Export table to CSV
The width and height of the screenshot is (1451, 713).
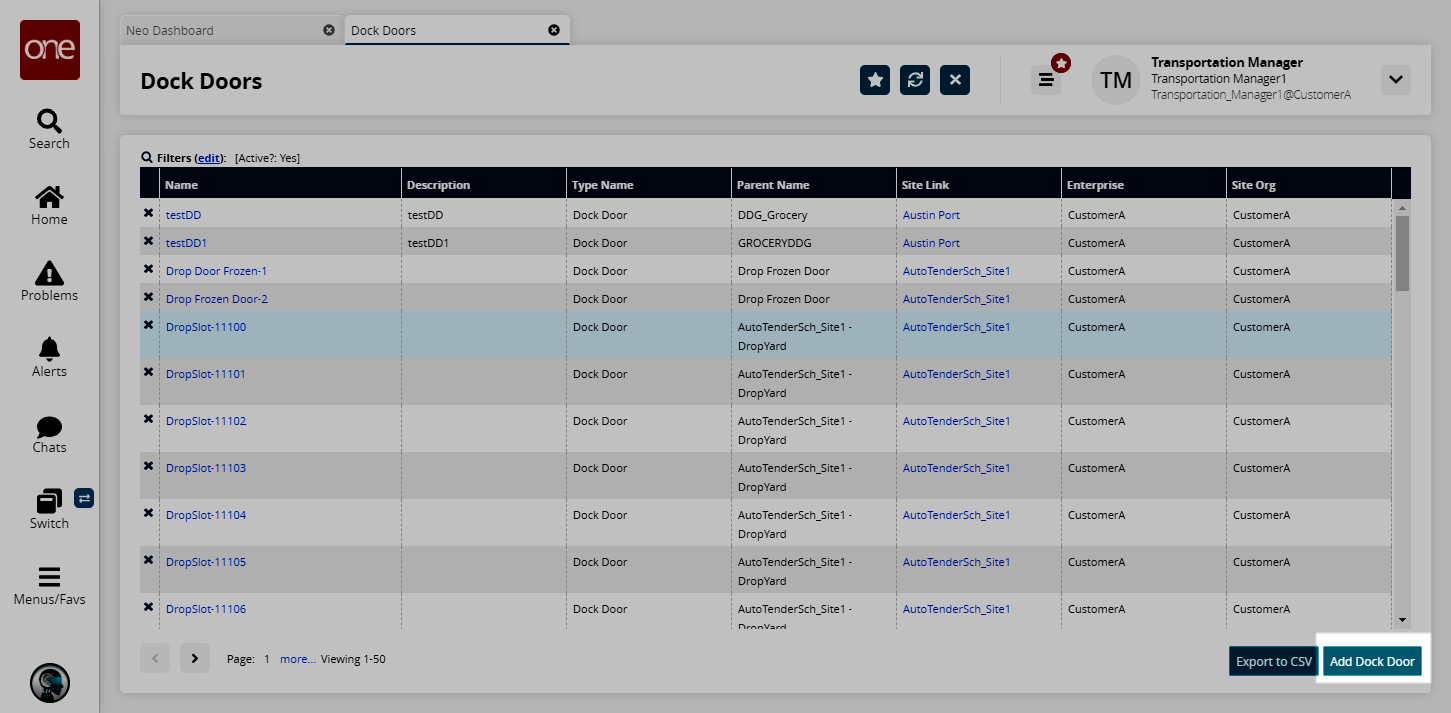click(1273, 661)
